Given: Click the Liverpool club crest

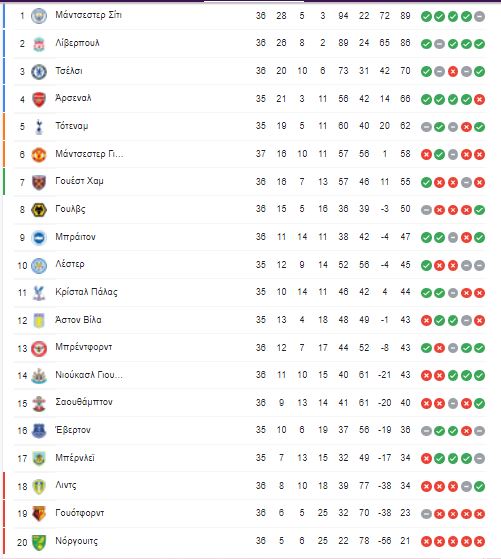Looking at the screenshot, I should click(39, 44).
